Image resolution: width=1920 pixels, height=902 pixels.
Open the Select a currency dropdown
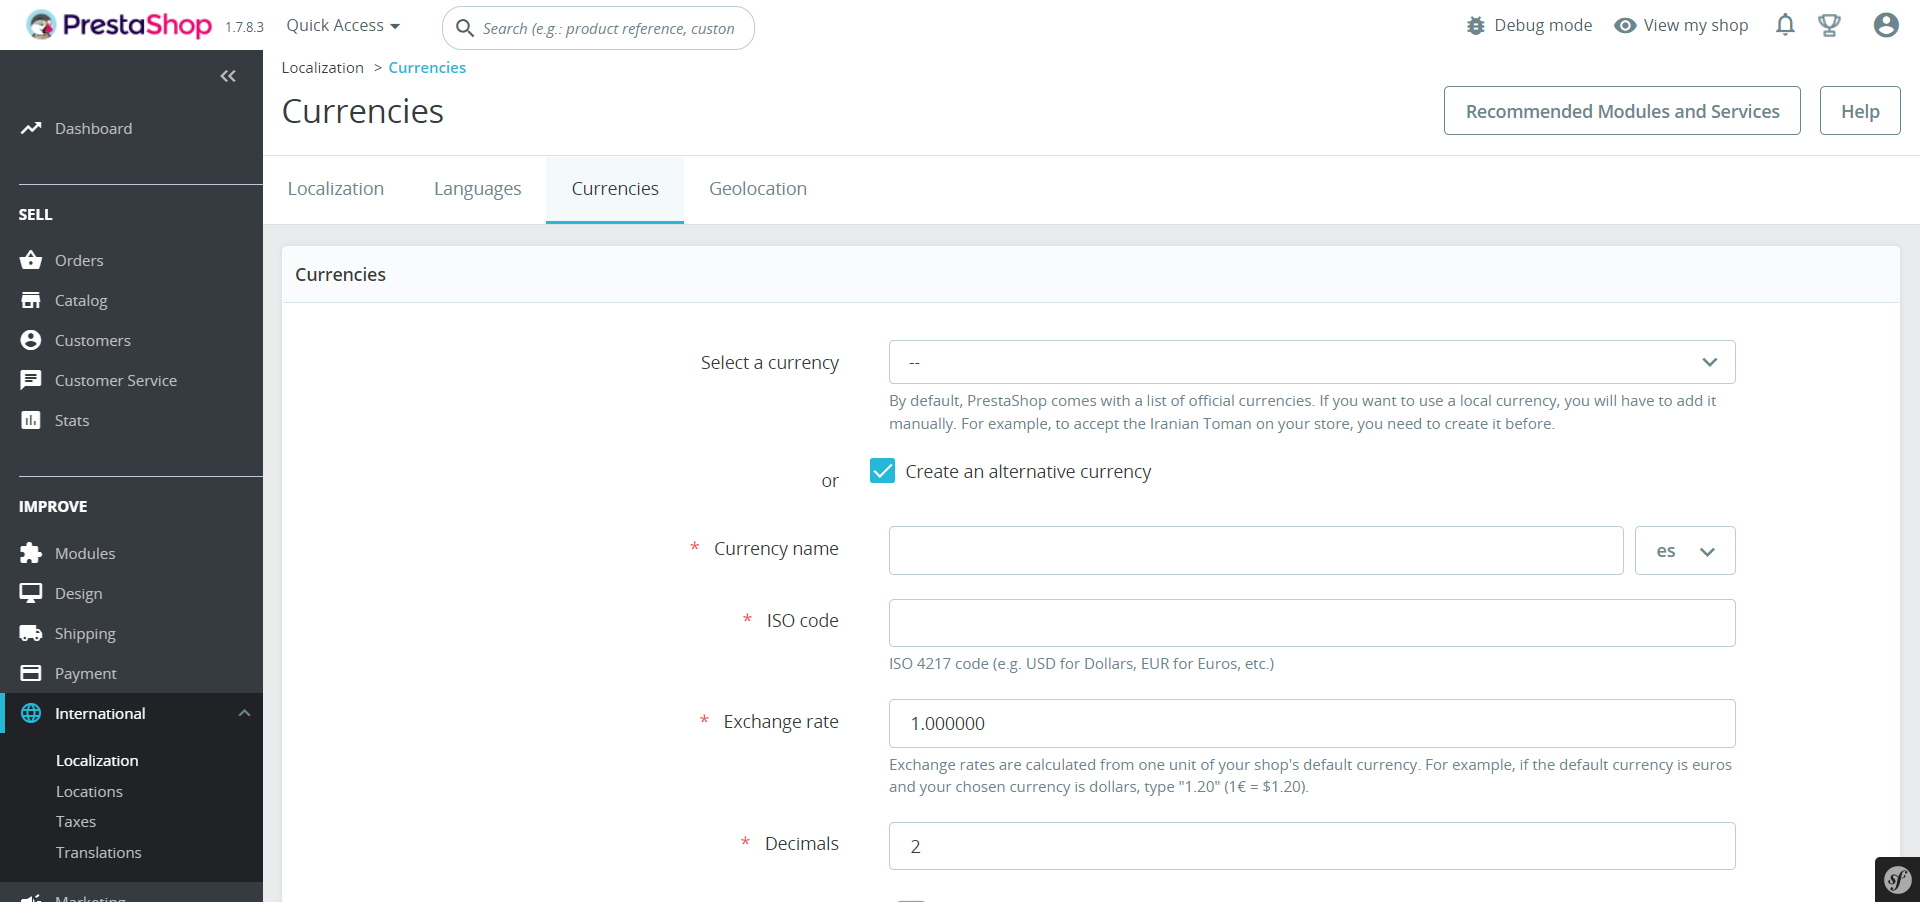coord(1311,362)
